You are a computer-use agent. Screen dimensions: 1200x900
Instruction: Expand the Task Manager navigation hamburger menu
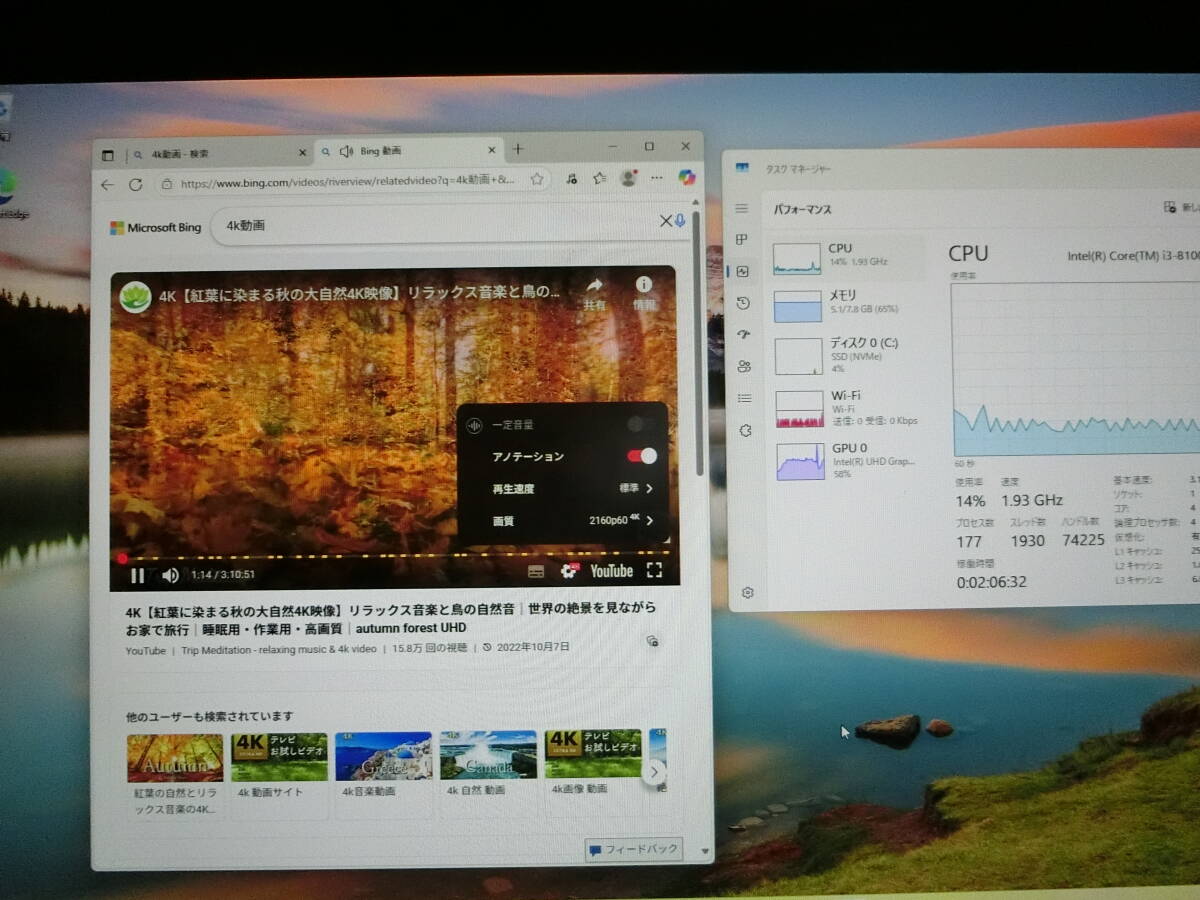point(742,208)
